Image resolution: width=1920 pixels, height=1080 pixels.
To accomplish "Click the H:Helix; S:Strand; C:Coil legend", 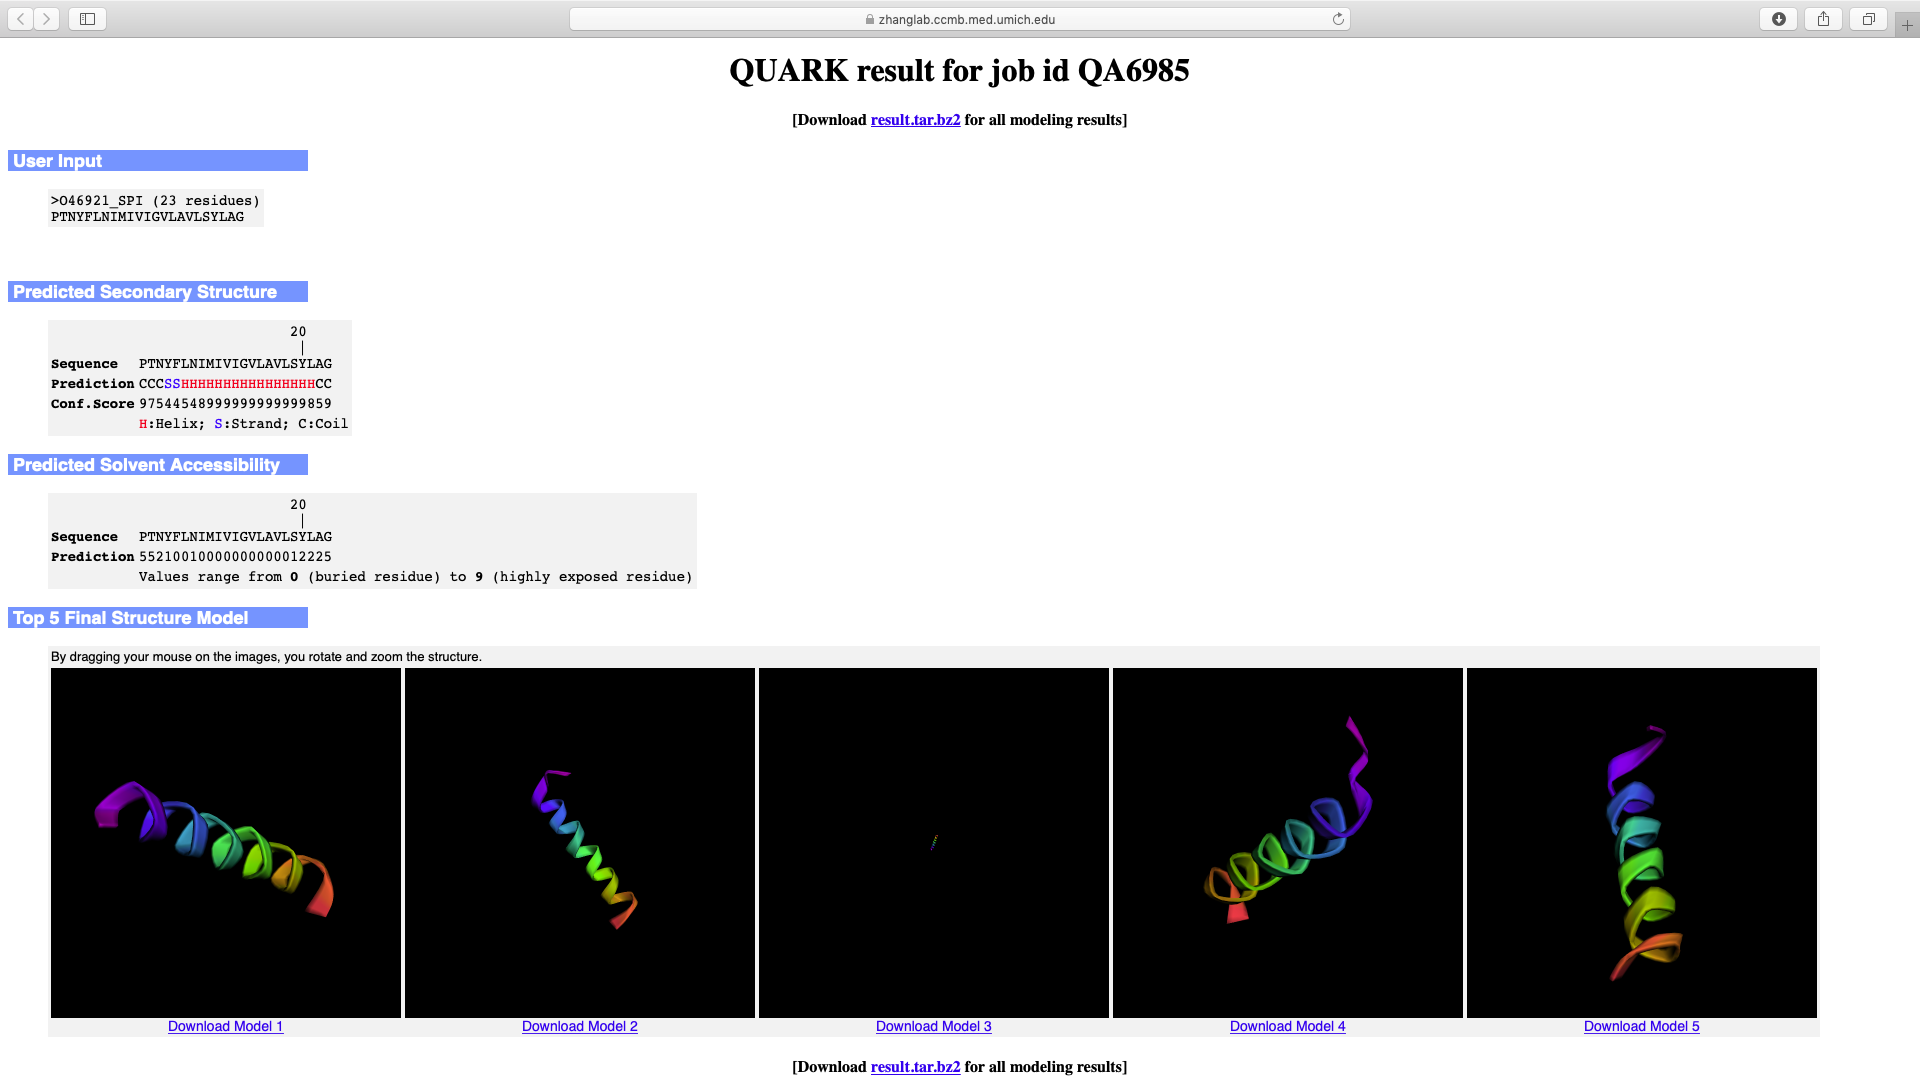I will pos(243,424).
